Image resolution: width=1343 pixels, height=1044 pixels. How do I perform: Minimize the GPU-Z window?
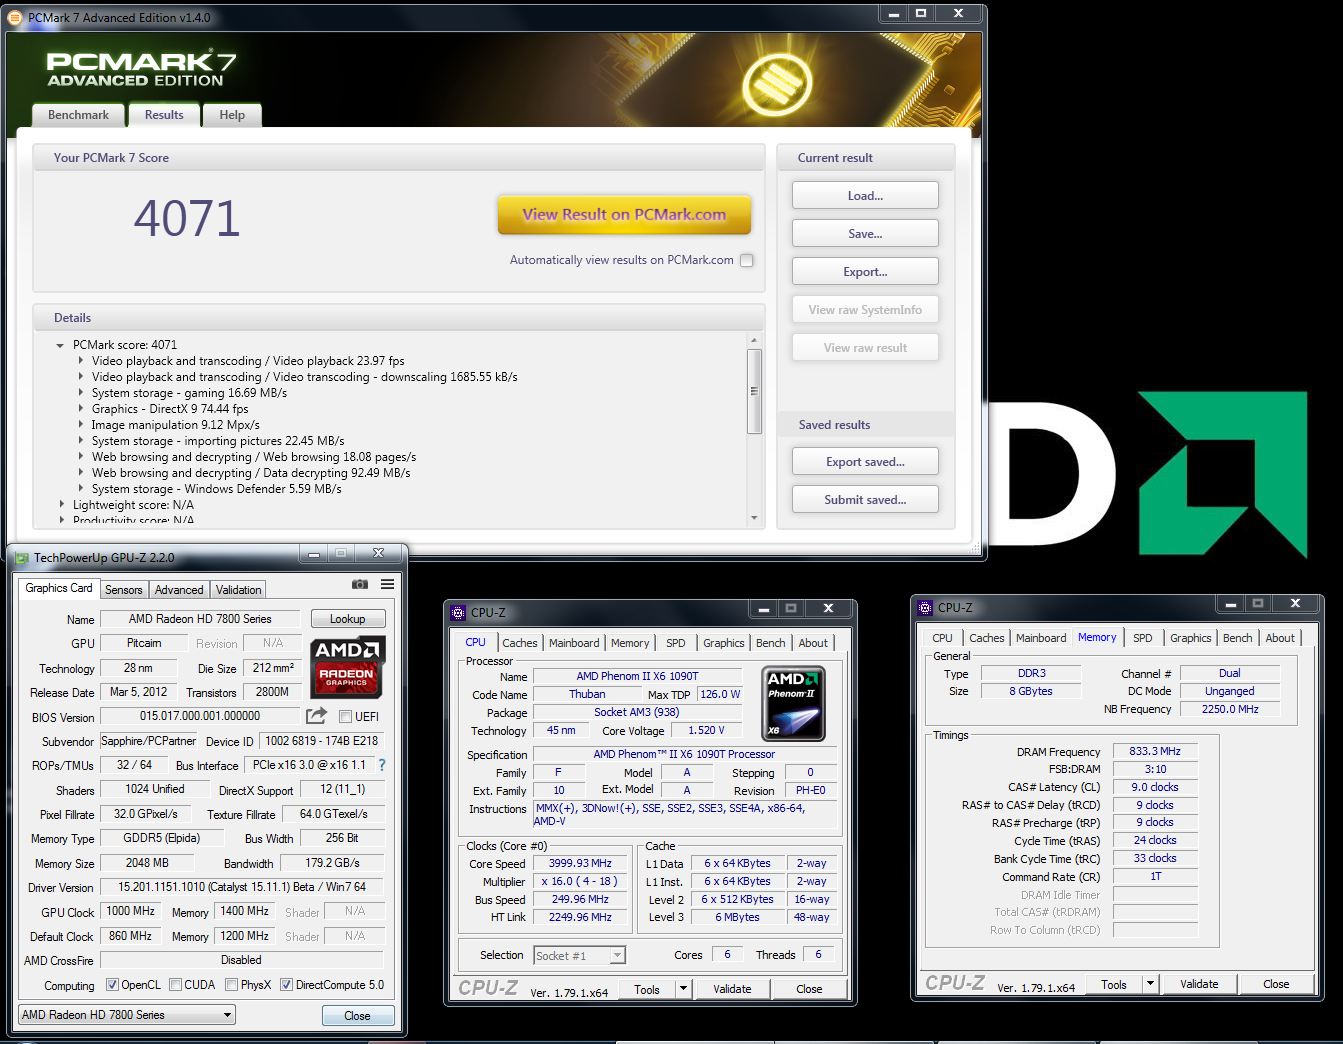[x=313, y=554]
